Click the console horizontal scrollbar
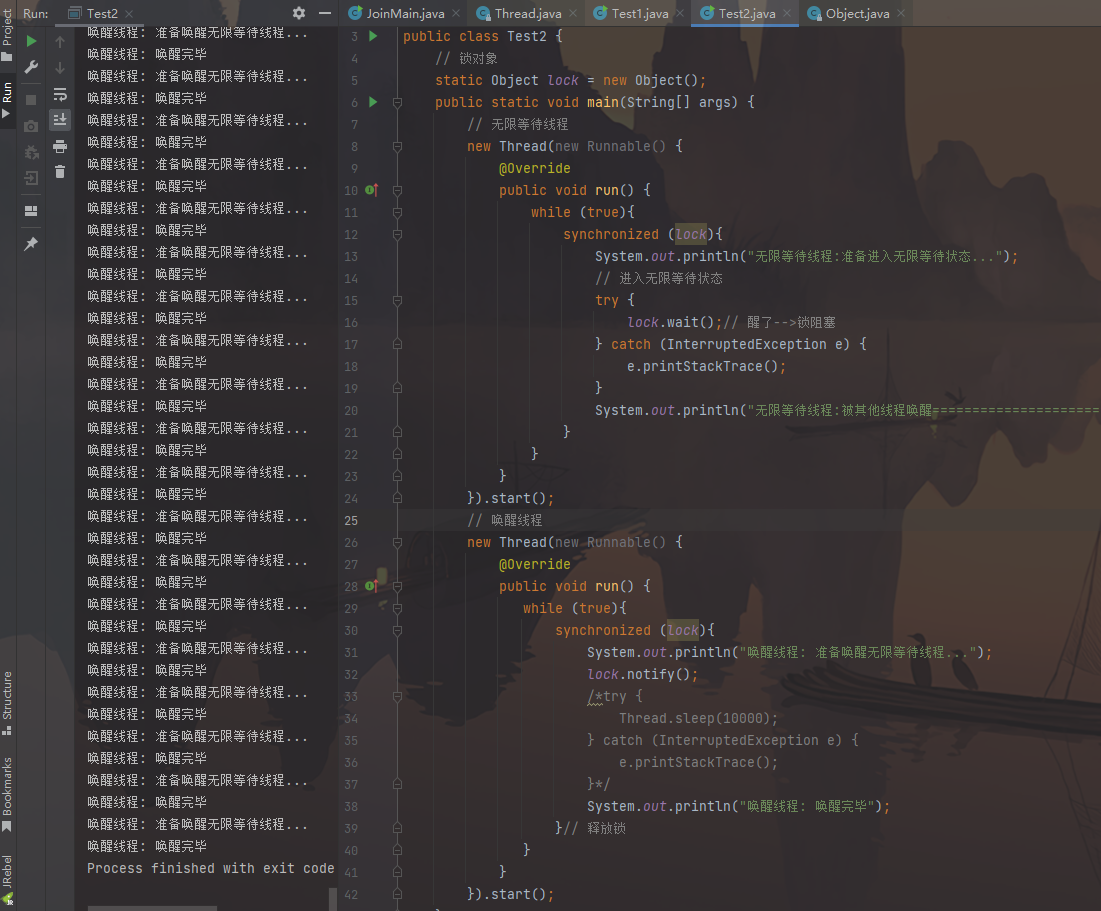This screenshot has height=911, width=1101. (152, 906)
